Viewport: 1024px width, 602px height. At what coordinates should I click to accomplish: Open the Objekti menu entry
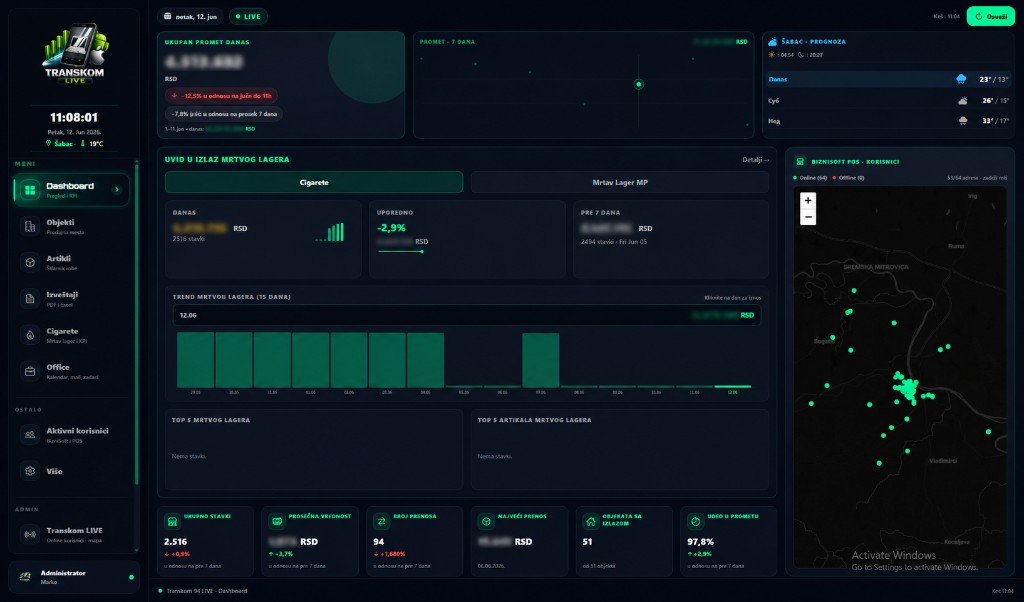[71, 227]
